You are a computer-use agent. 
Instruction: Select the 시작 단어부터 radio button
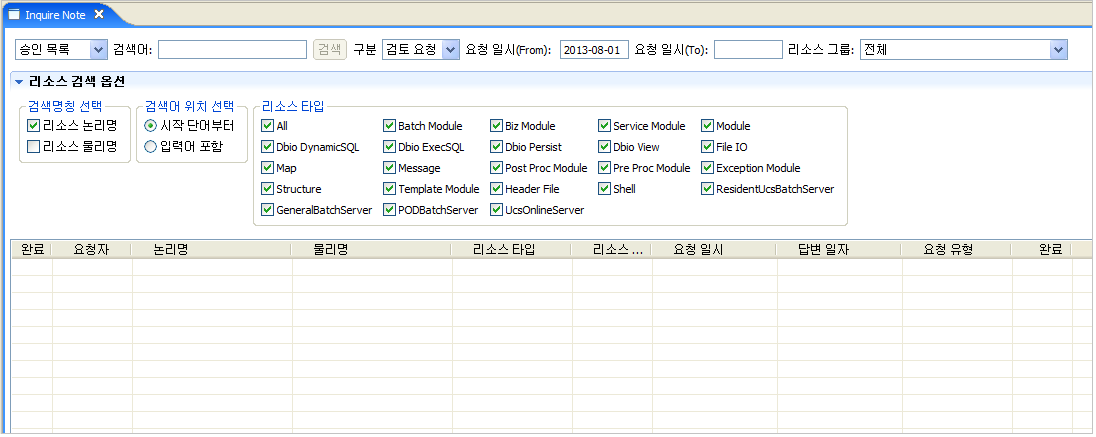(151, 126)
